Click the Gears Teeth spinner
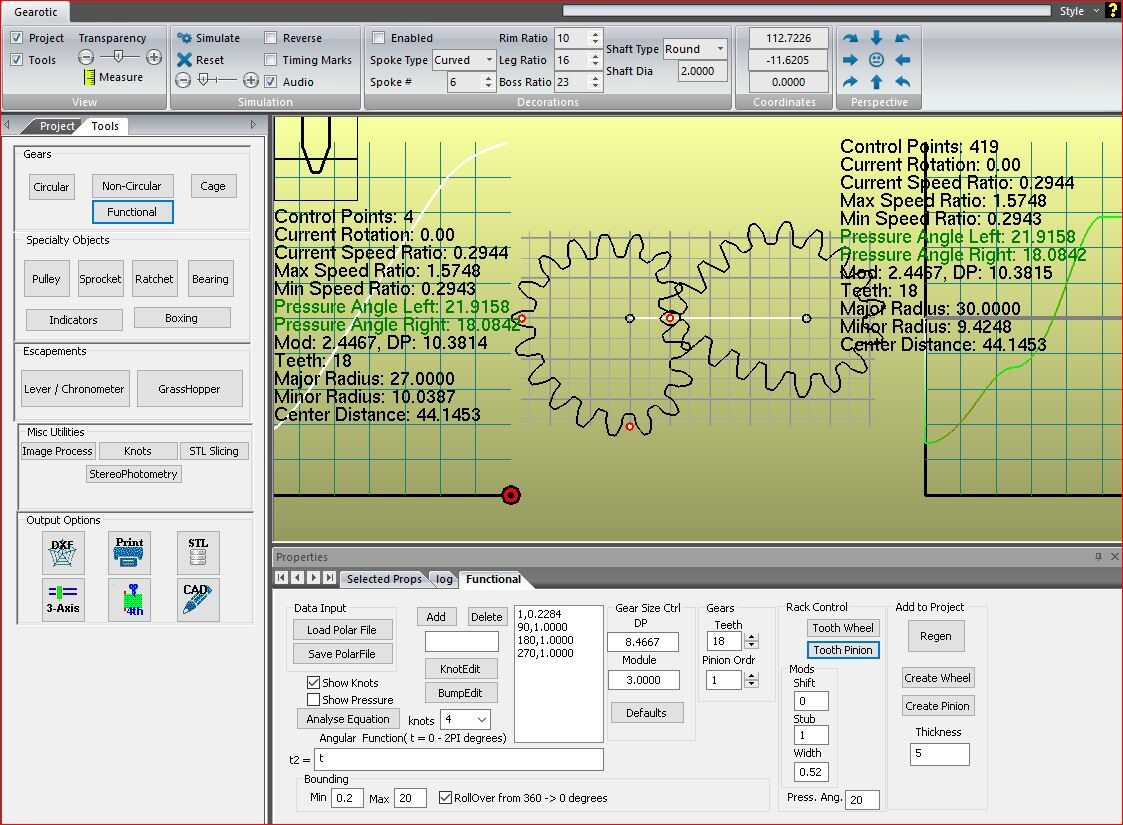1123x825 pixels. [751, 641]
